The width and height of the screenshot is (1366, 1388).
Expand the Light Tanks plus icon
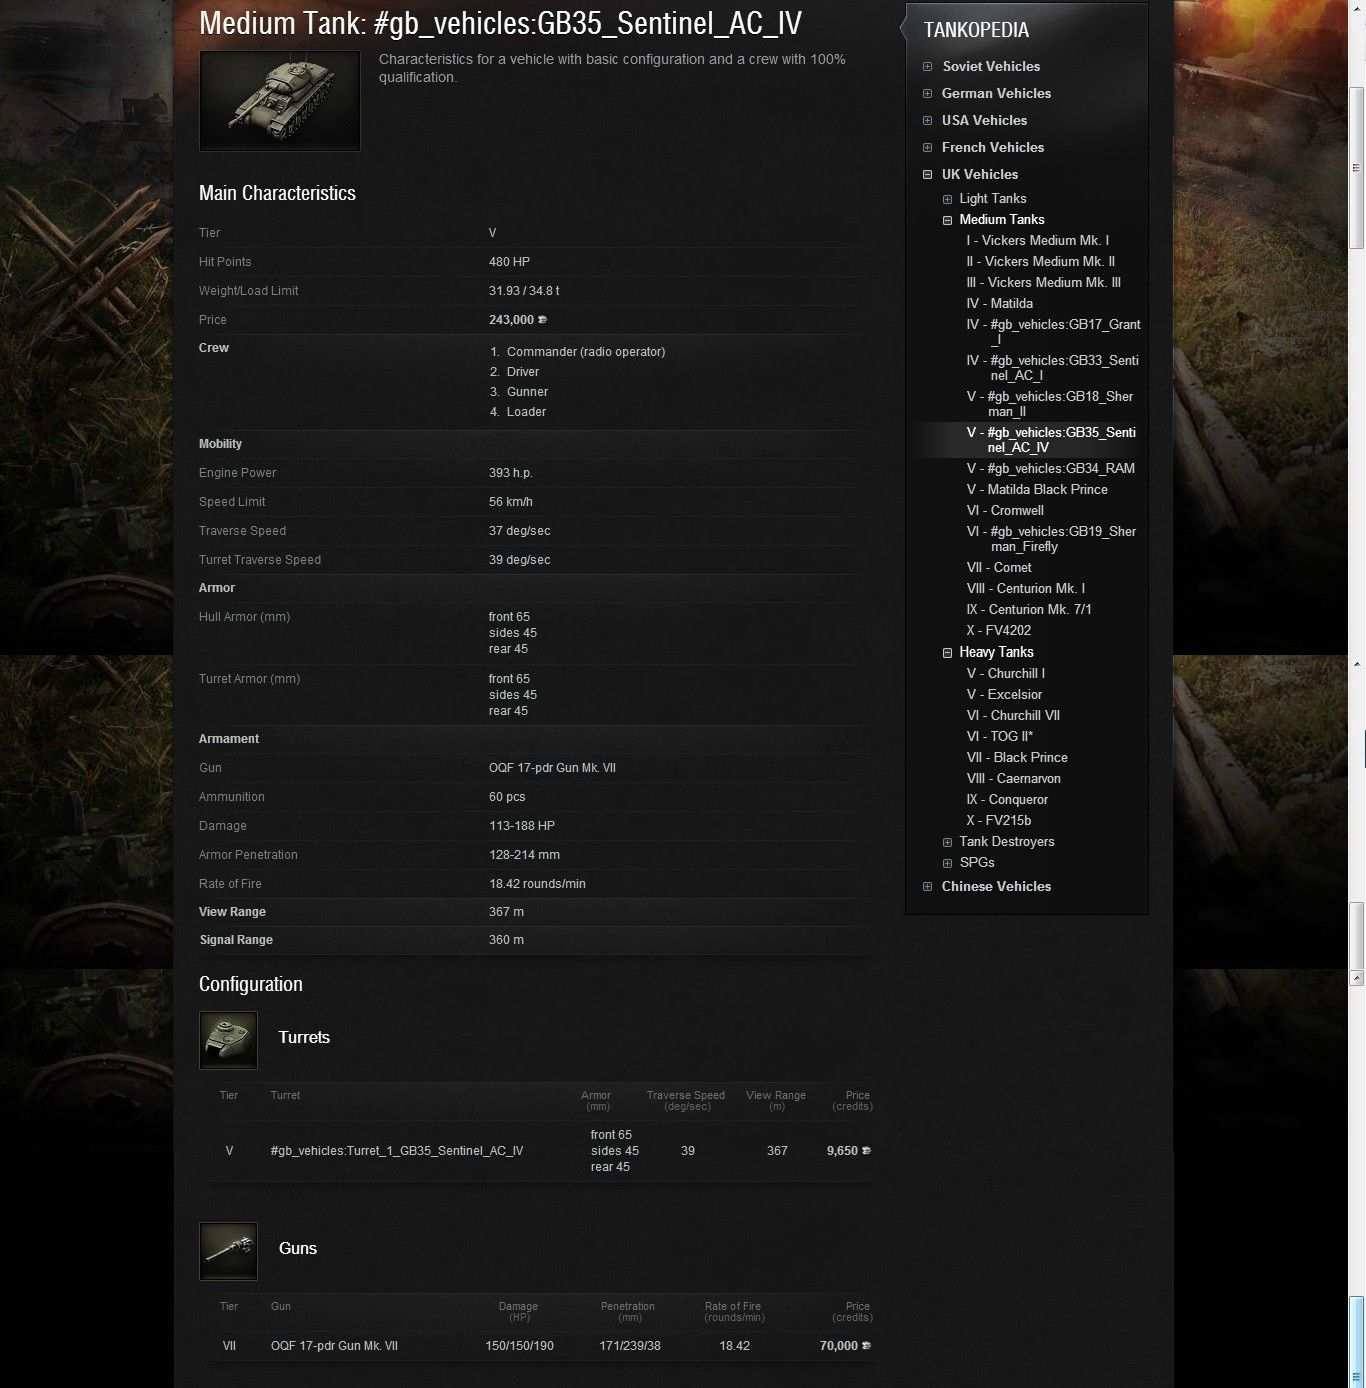(947, 199)
